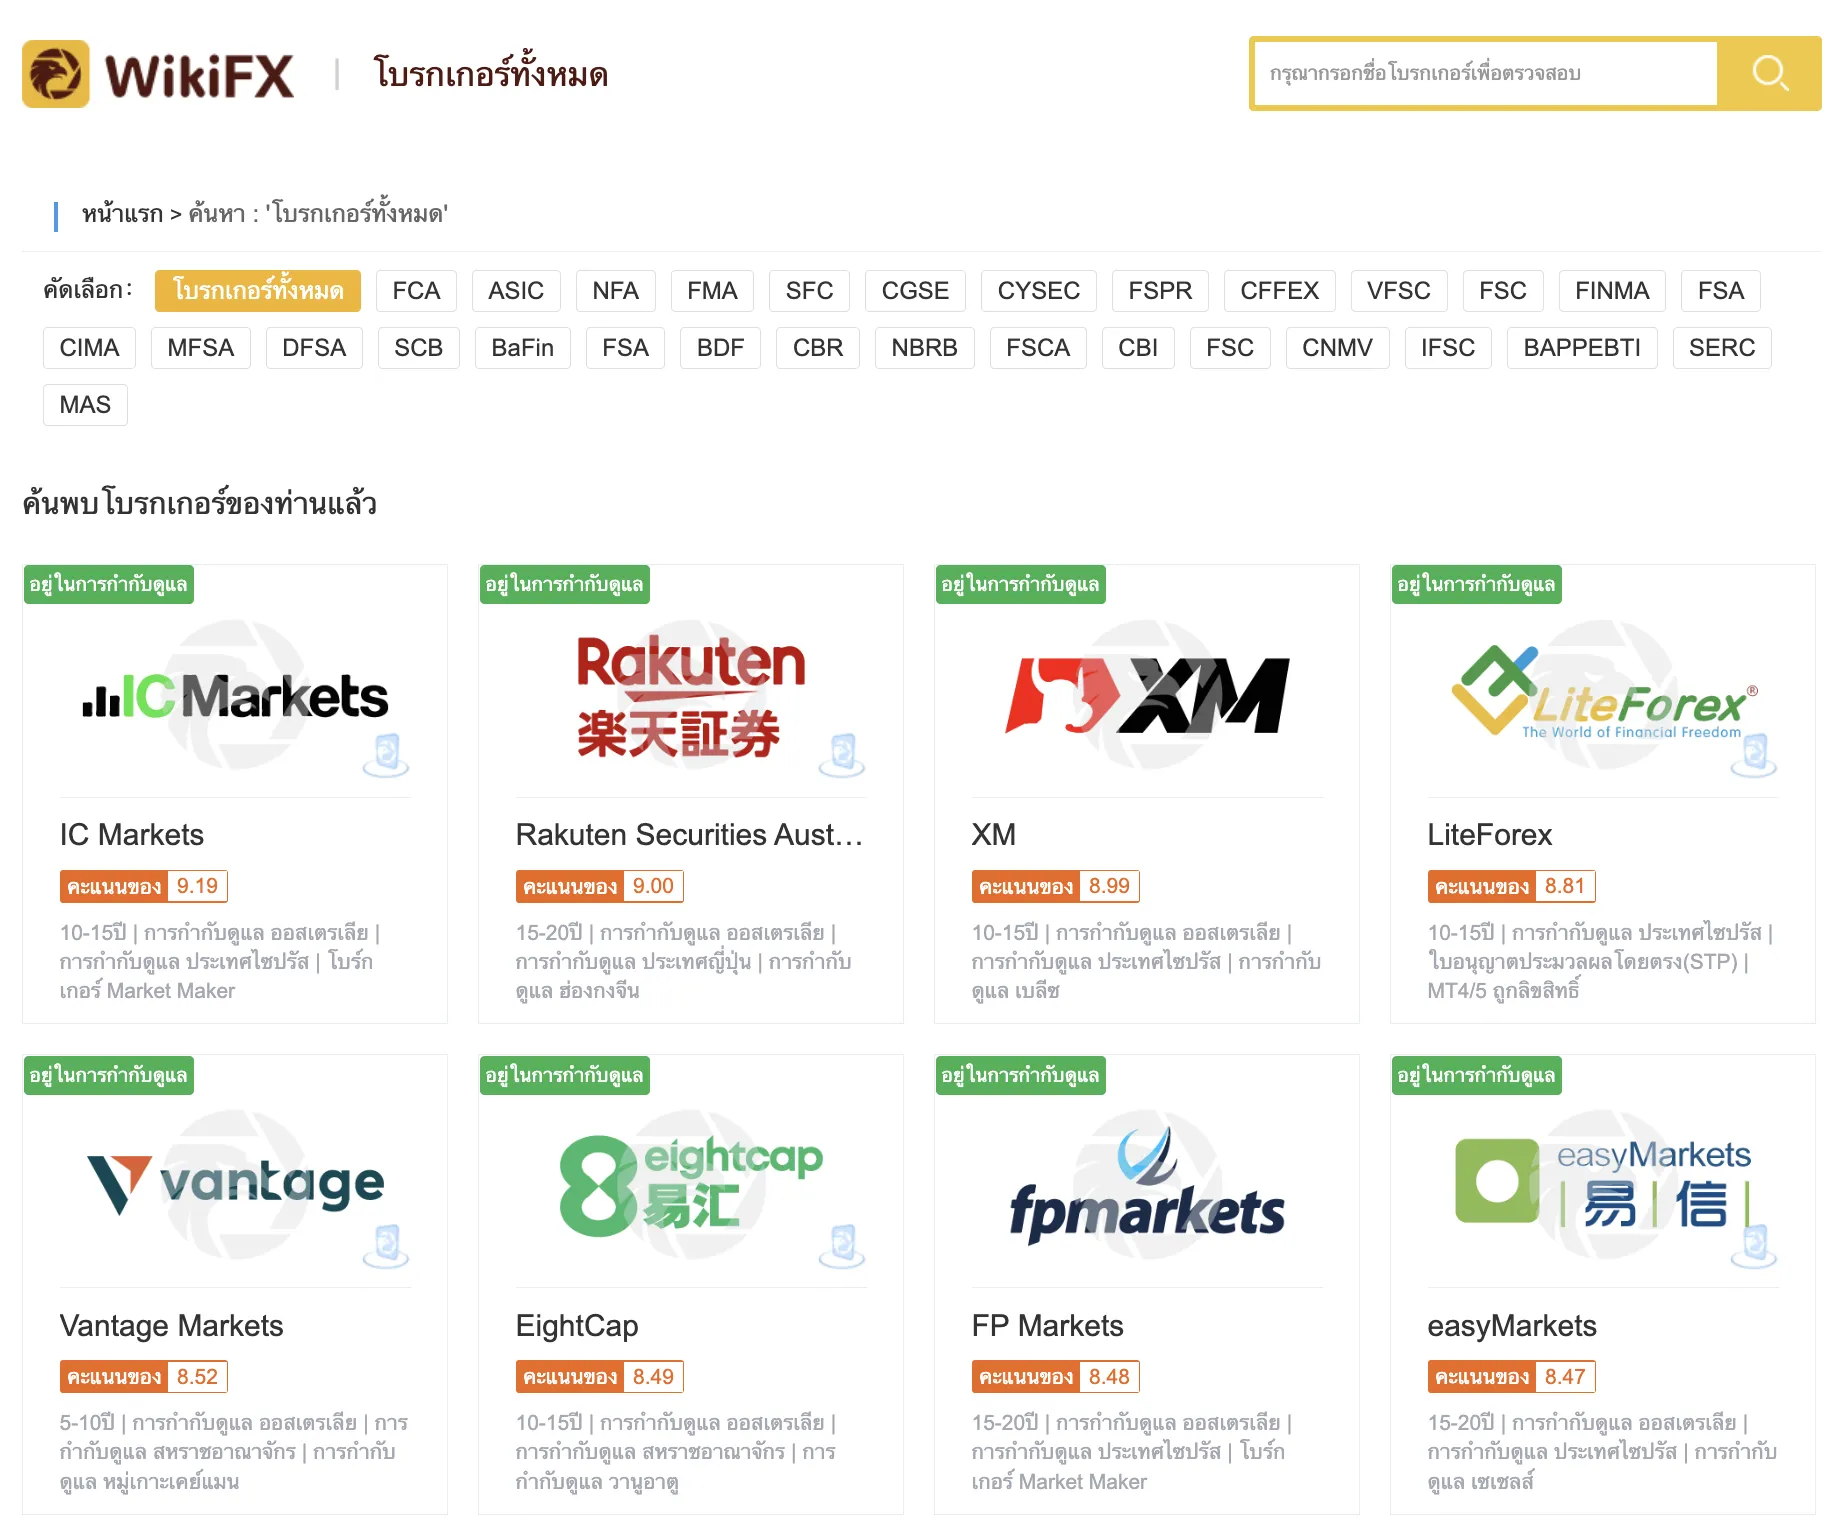This screenshot has width=1838, height=1530.
Task: Open the Vantage logo image
Action: [x=235, y=1184]
